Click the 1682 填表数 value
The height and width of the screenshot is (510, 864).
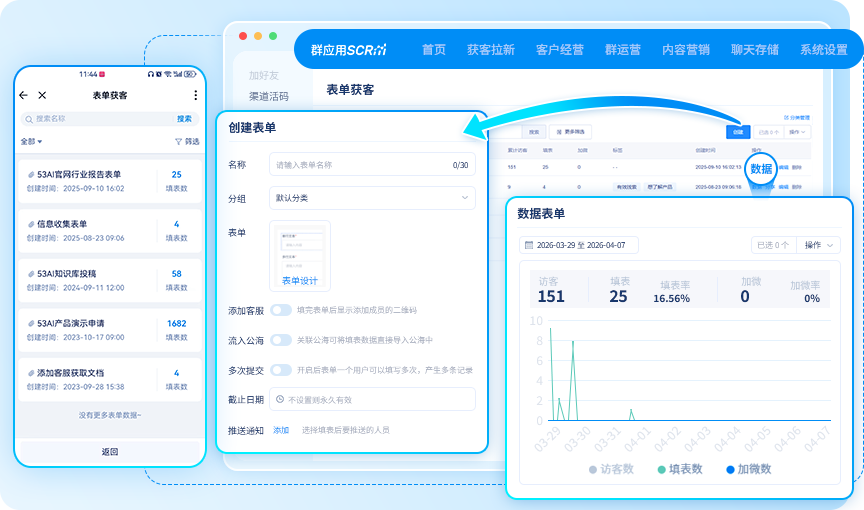pos(176,323)
